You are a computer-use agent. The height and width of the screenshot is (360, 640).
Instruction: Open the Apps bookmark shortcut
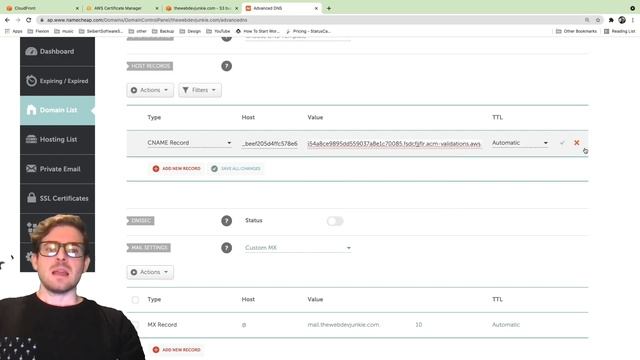pyautogui.click(x=13, y=31)
